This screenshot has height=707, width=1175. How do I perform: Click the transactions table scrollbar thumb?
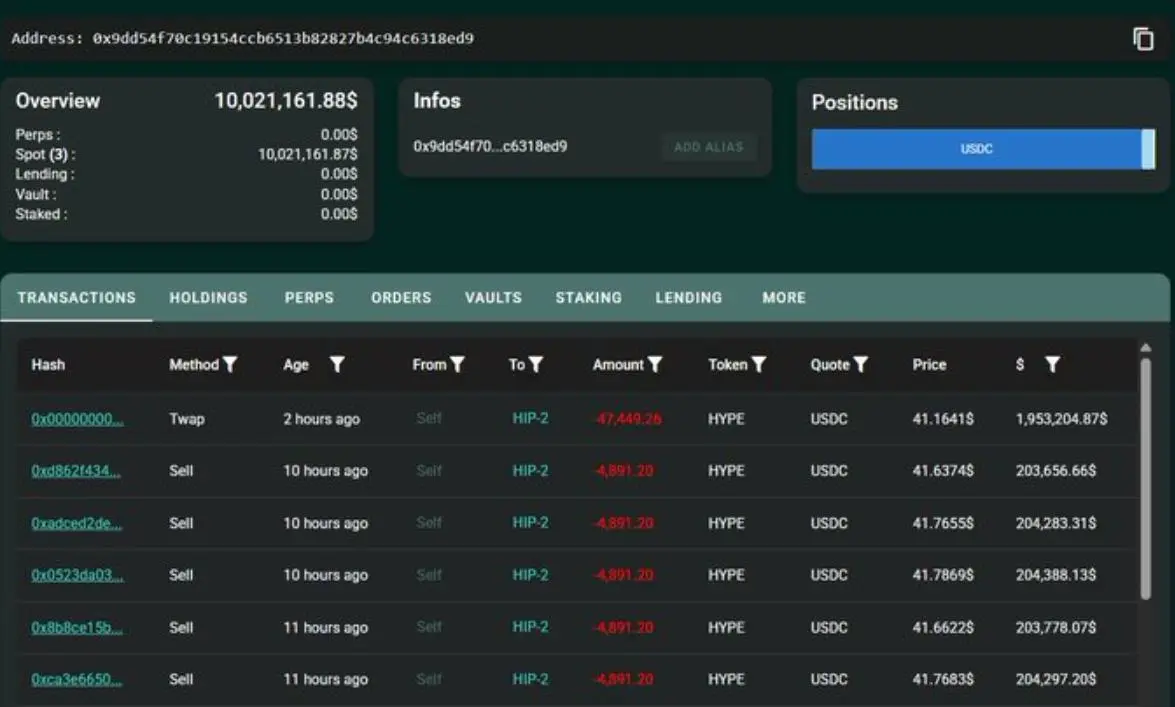pos(1145,478)
